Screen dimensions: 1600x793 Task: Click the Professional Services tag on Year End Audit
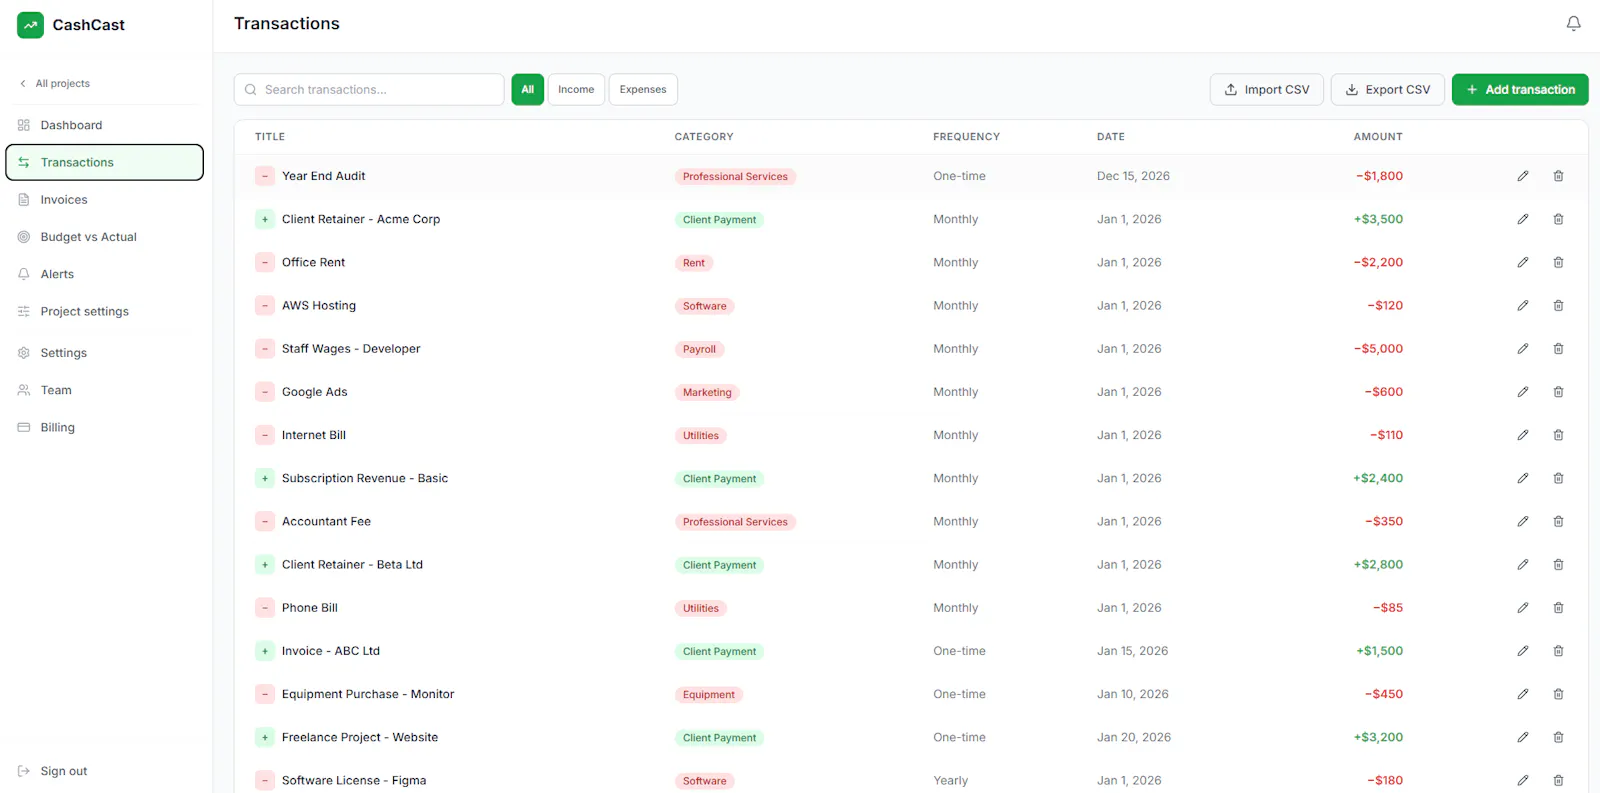point(735,176)
